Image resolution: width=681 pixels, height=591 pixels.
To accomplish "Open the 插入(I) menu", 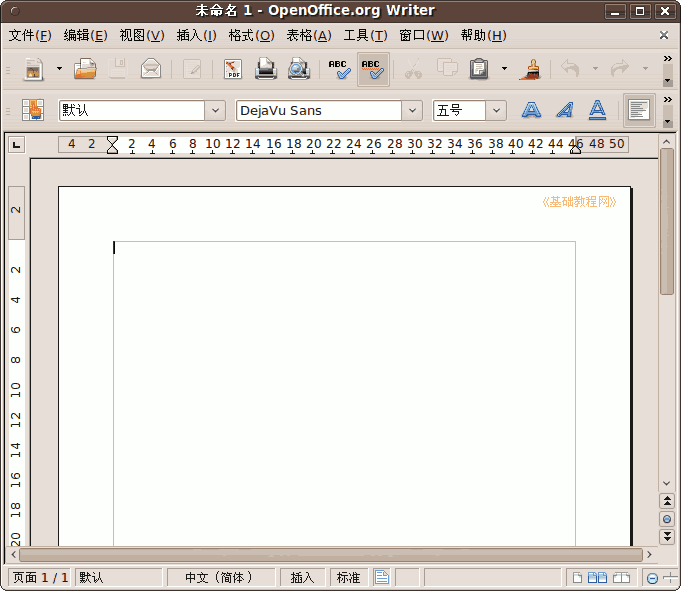I will (x=196, y=36).
